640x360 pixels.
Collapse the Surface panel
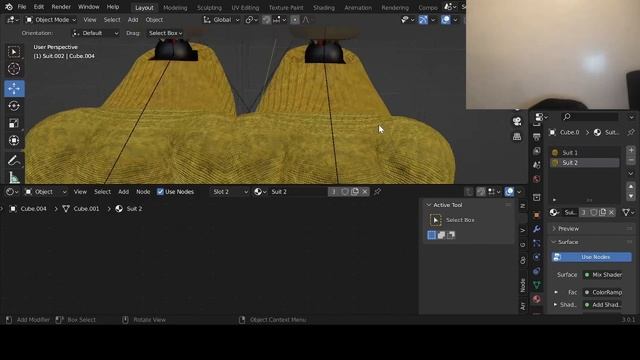(x=554, y=242)
